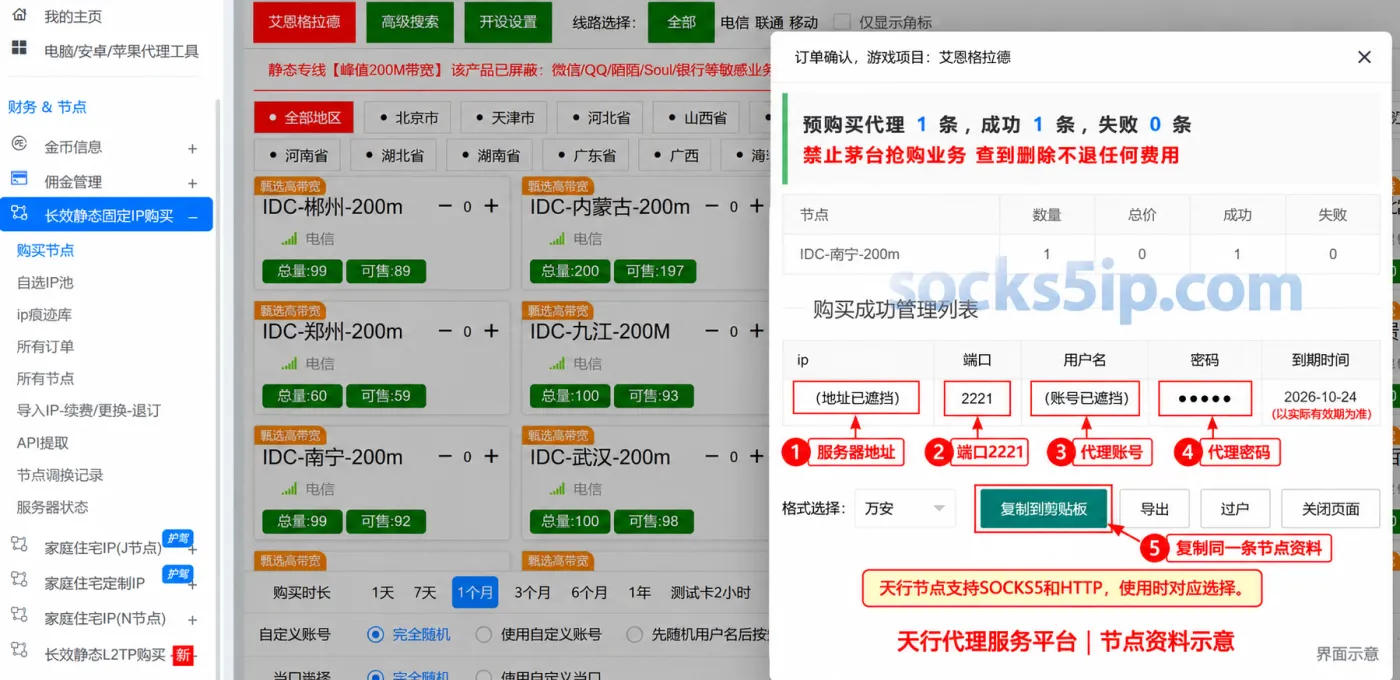The width and height of the screenshot is (1400, 680).
Task: Open the 格式选择 万安 dropdown
Action: click(x=904, y=508)
